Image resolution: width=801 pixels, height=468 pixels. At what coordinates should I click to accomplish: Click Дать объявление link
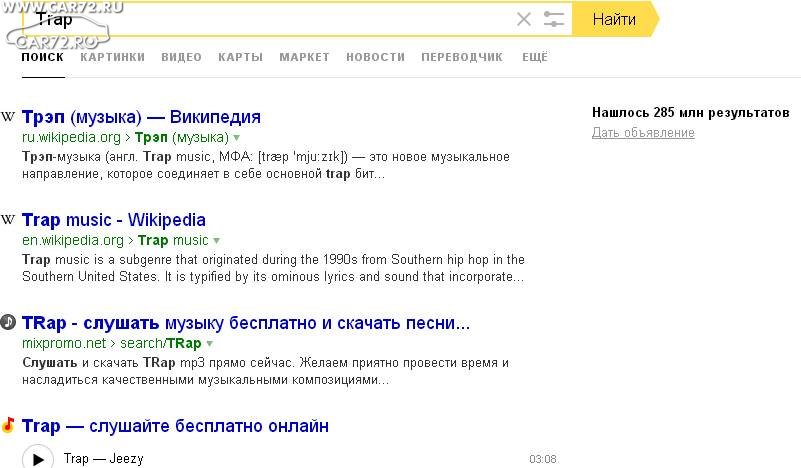pyautogui.click(x=643, y=133)
